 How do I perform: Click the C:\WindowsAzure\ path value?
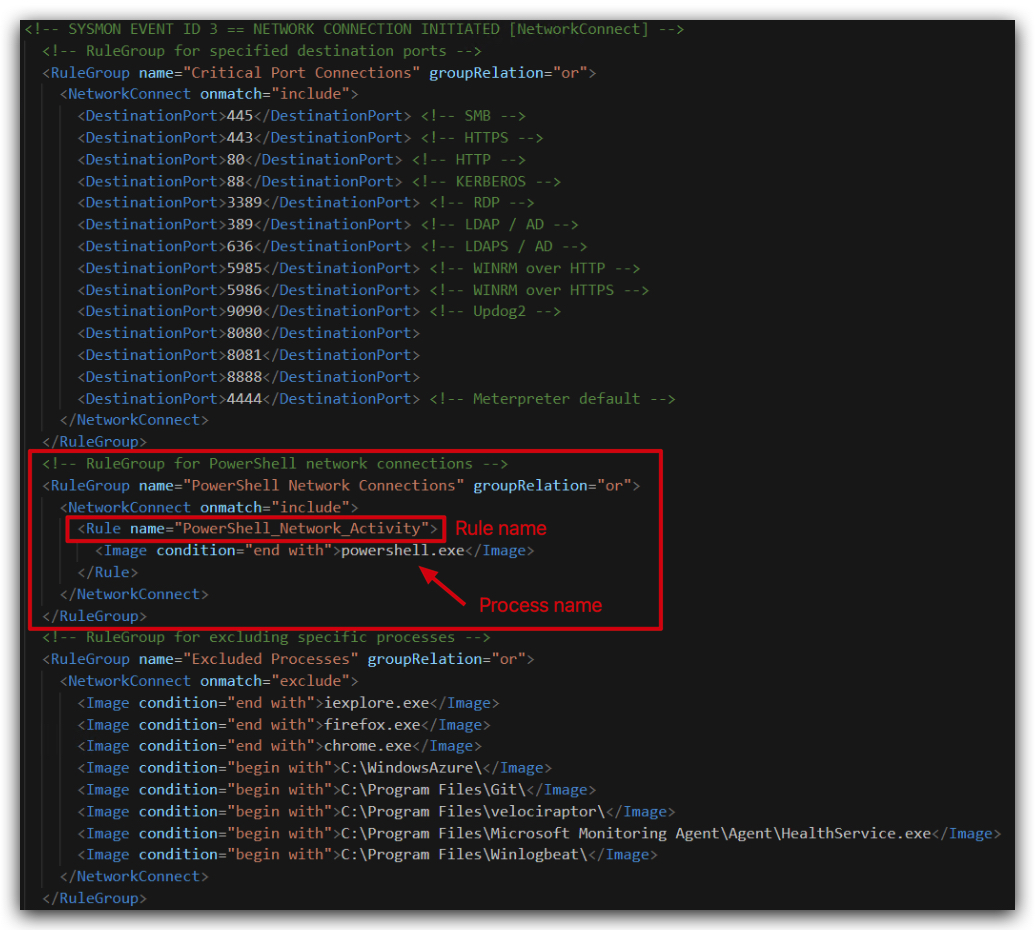point(411,768)
